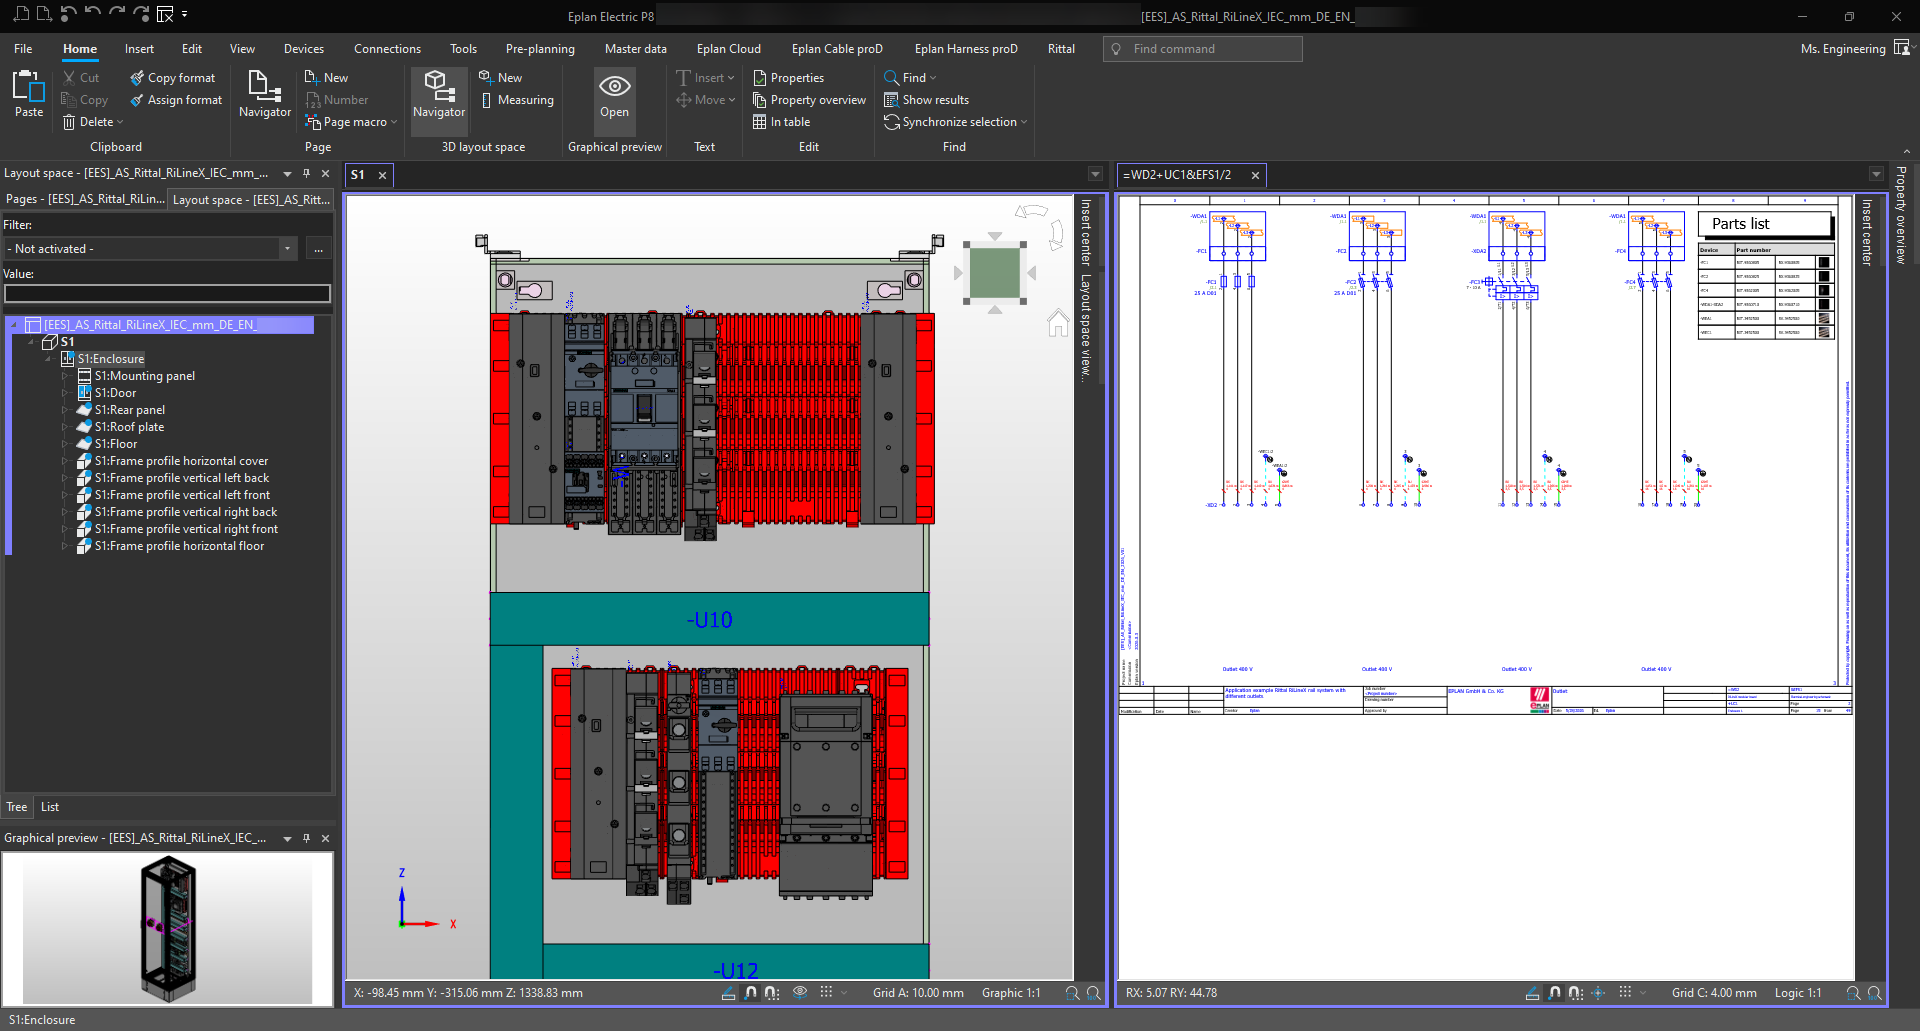Click the zoom entire page icon in schematic status bar
The image size is (1920, 1031).
(x=1875, y=993)
